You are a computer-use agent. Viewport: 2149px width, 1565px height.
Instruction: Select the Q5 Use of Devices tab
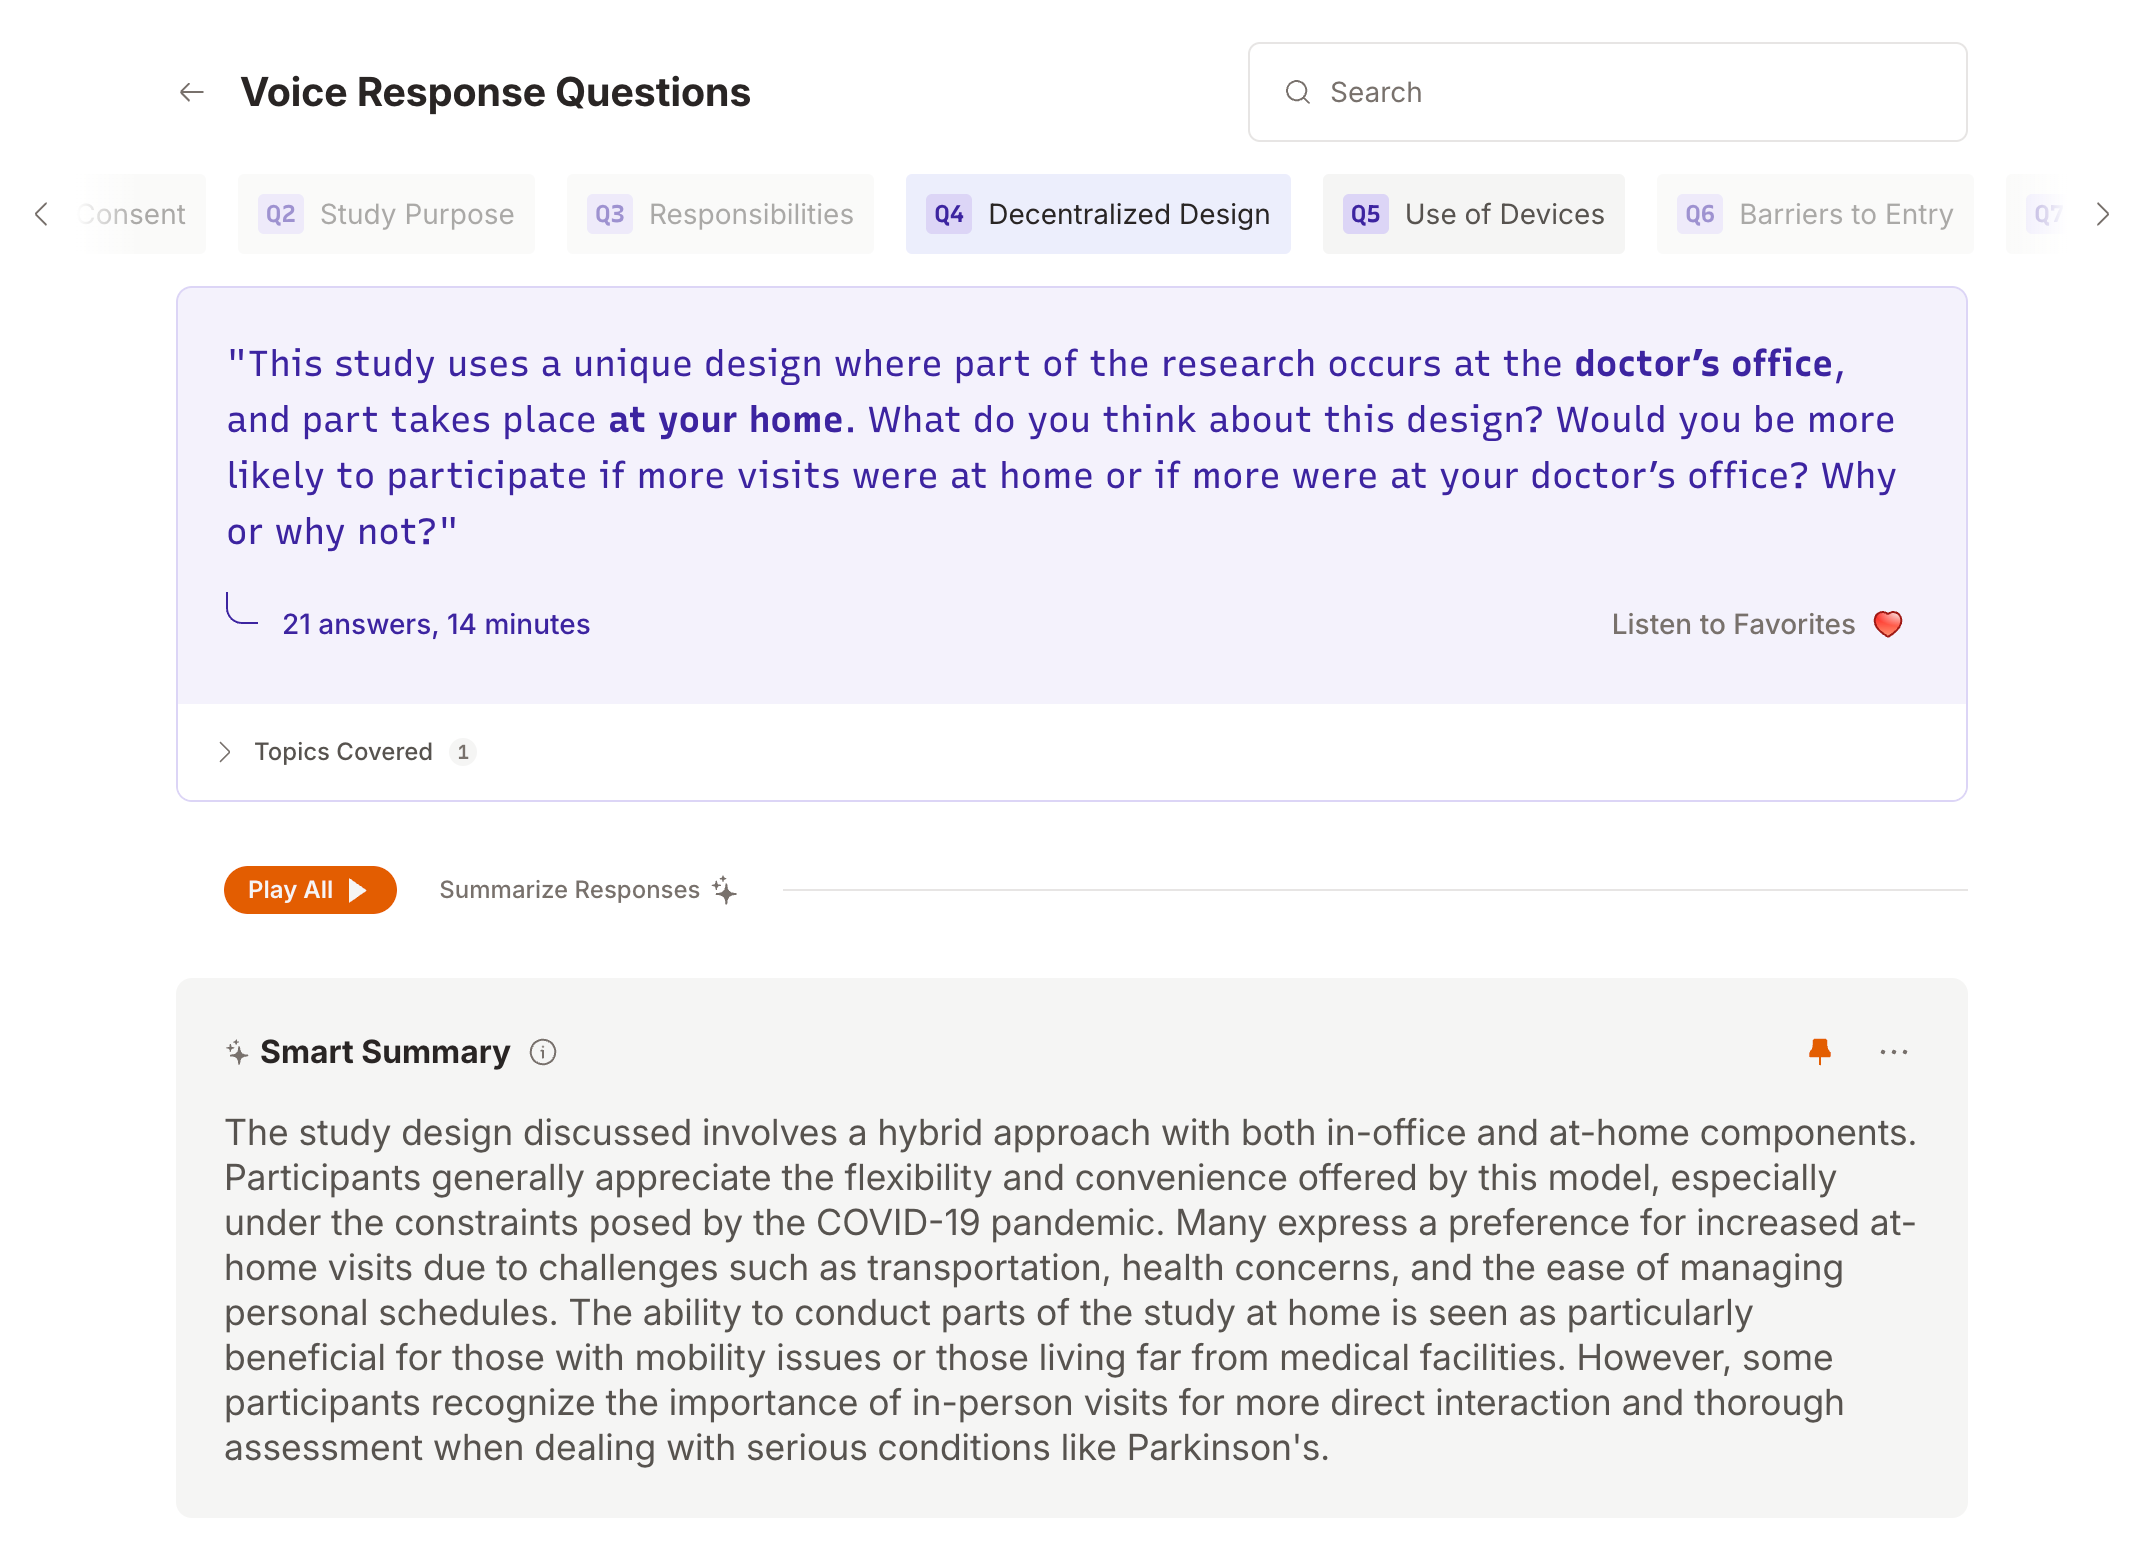click(x=1473, y=214)
